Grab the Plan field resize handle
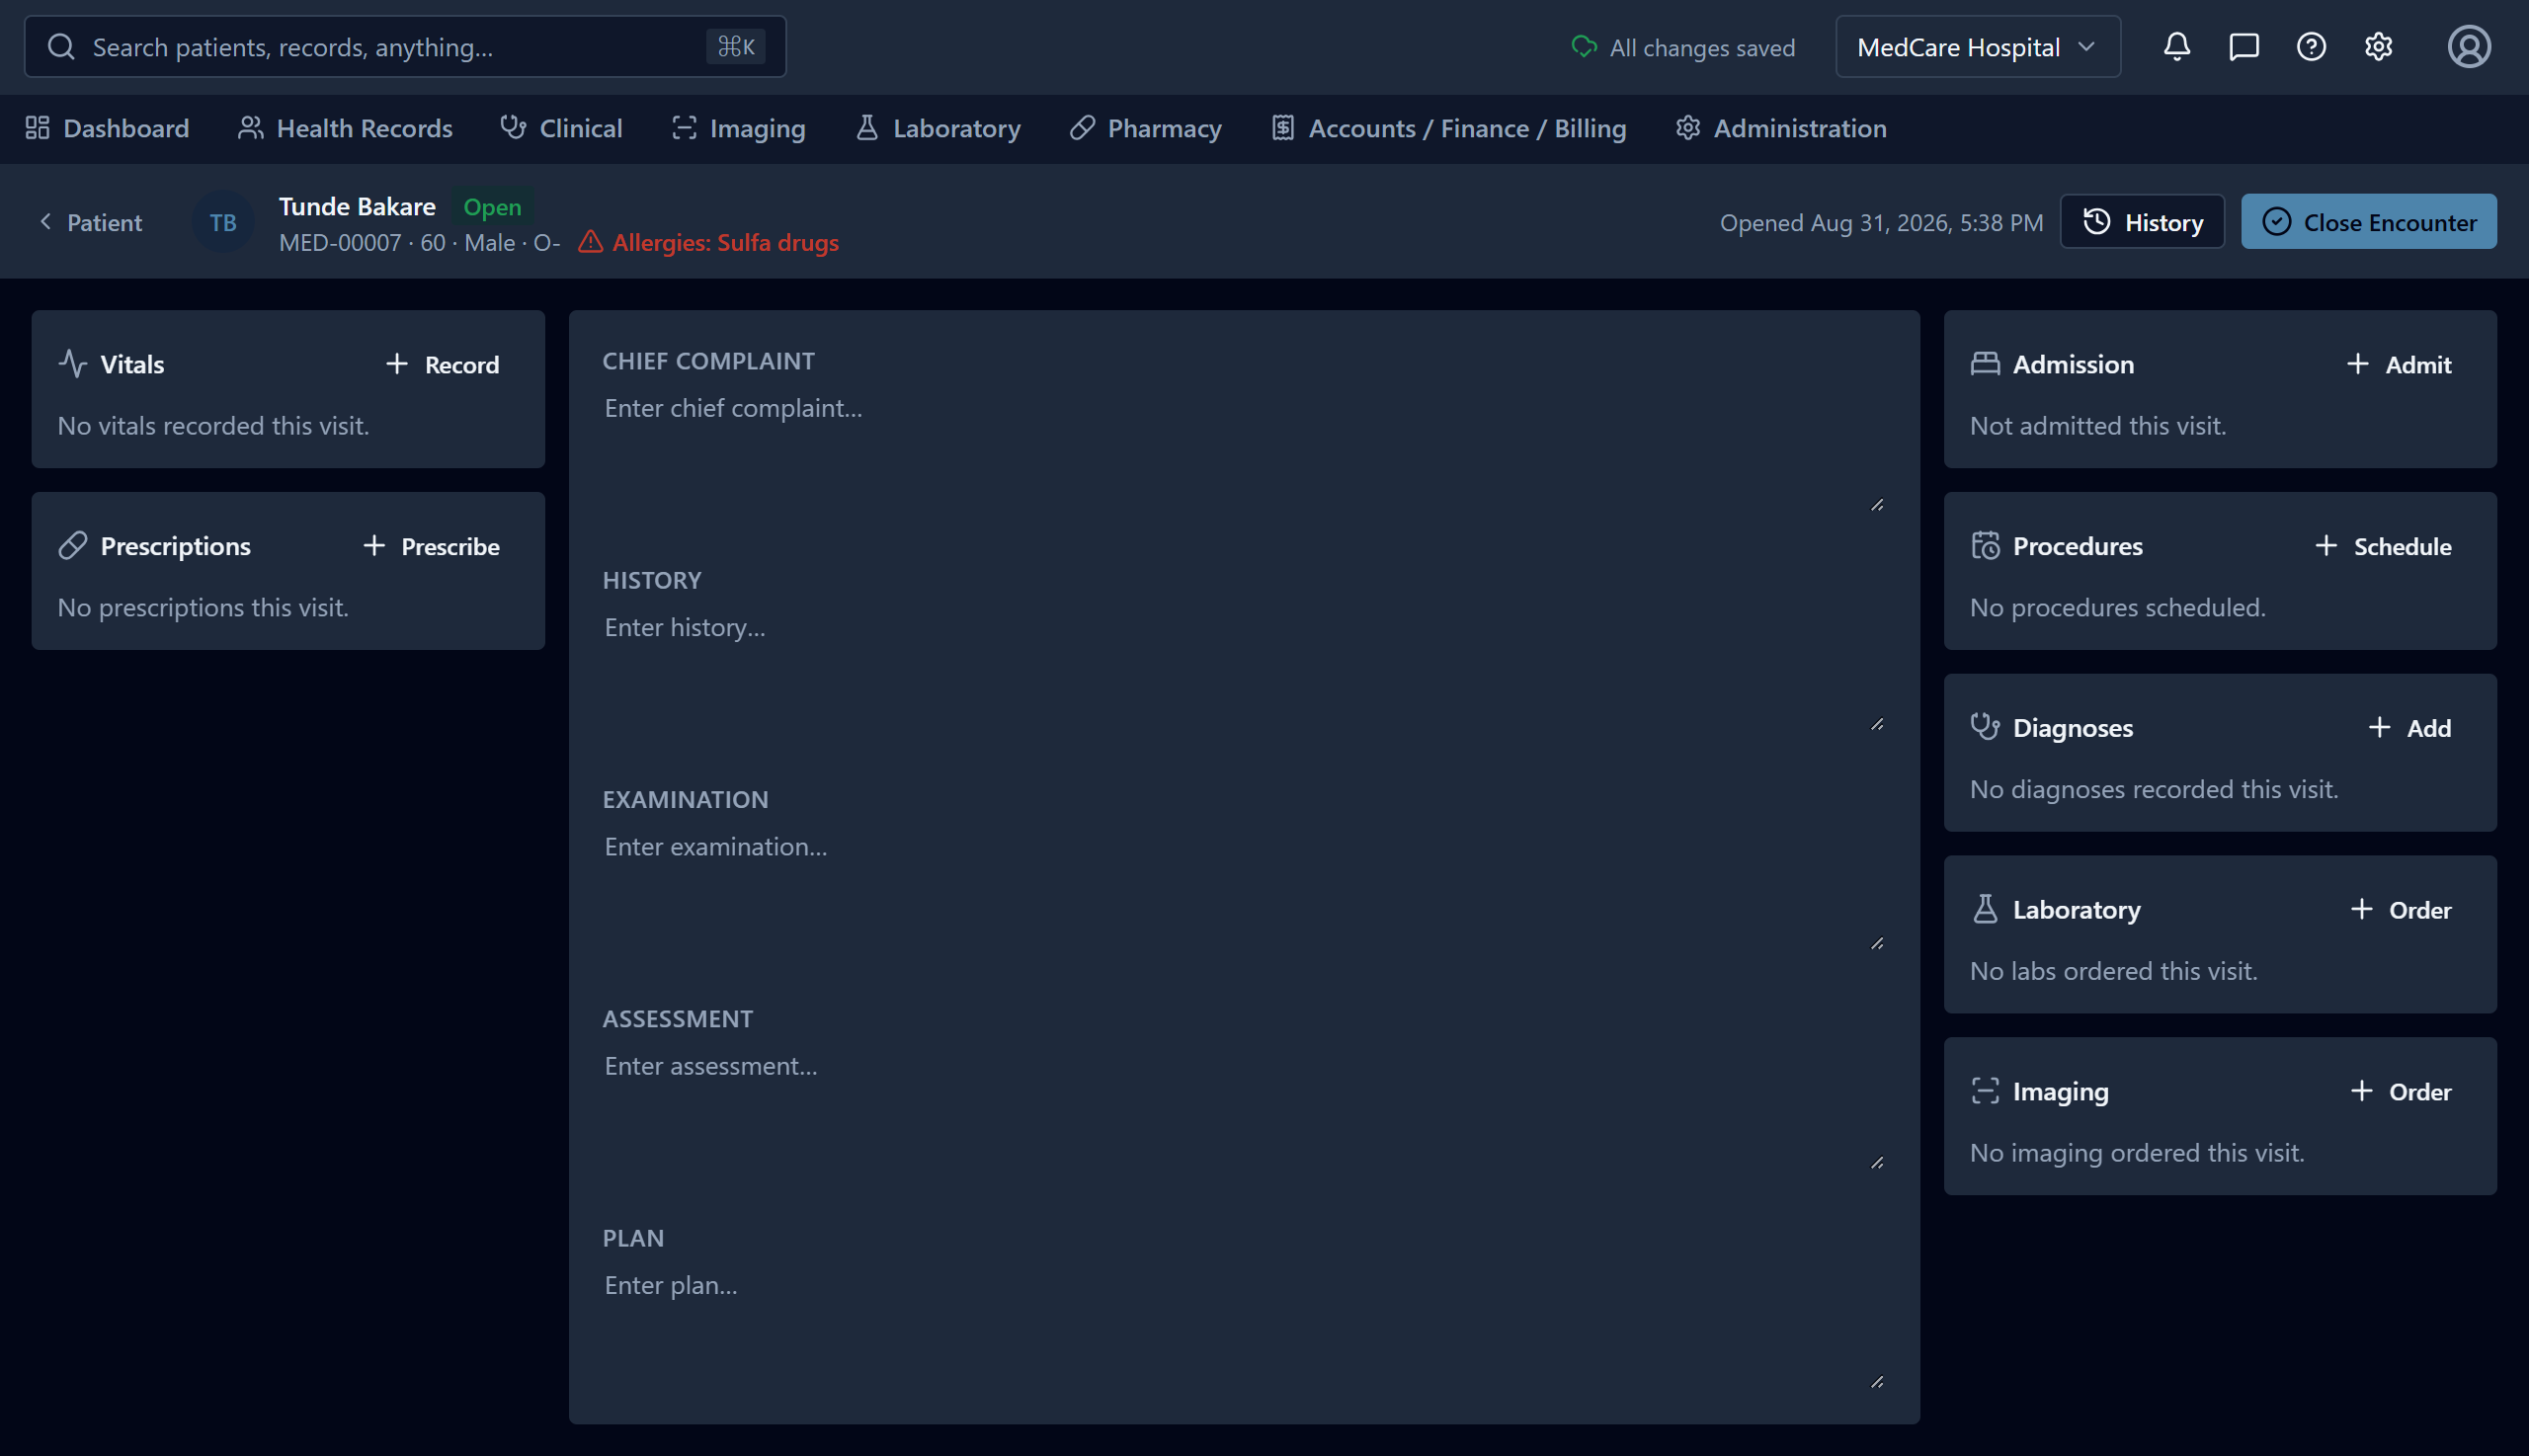This screenshot has height=1456, width=2529. click(1877, 1381)
